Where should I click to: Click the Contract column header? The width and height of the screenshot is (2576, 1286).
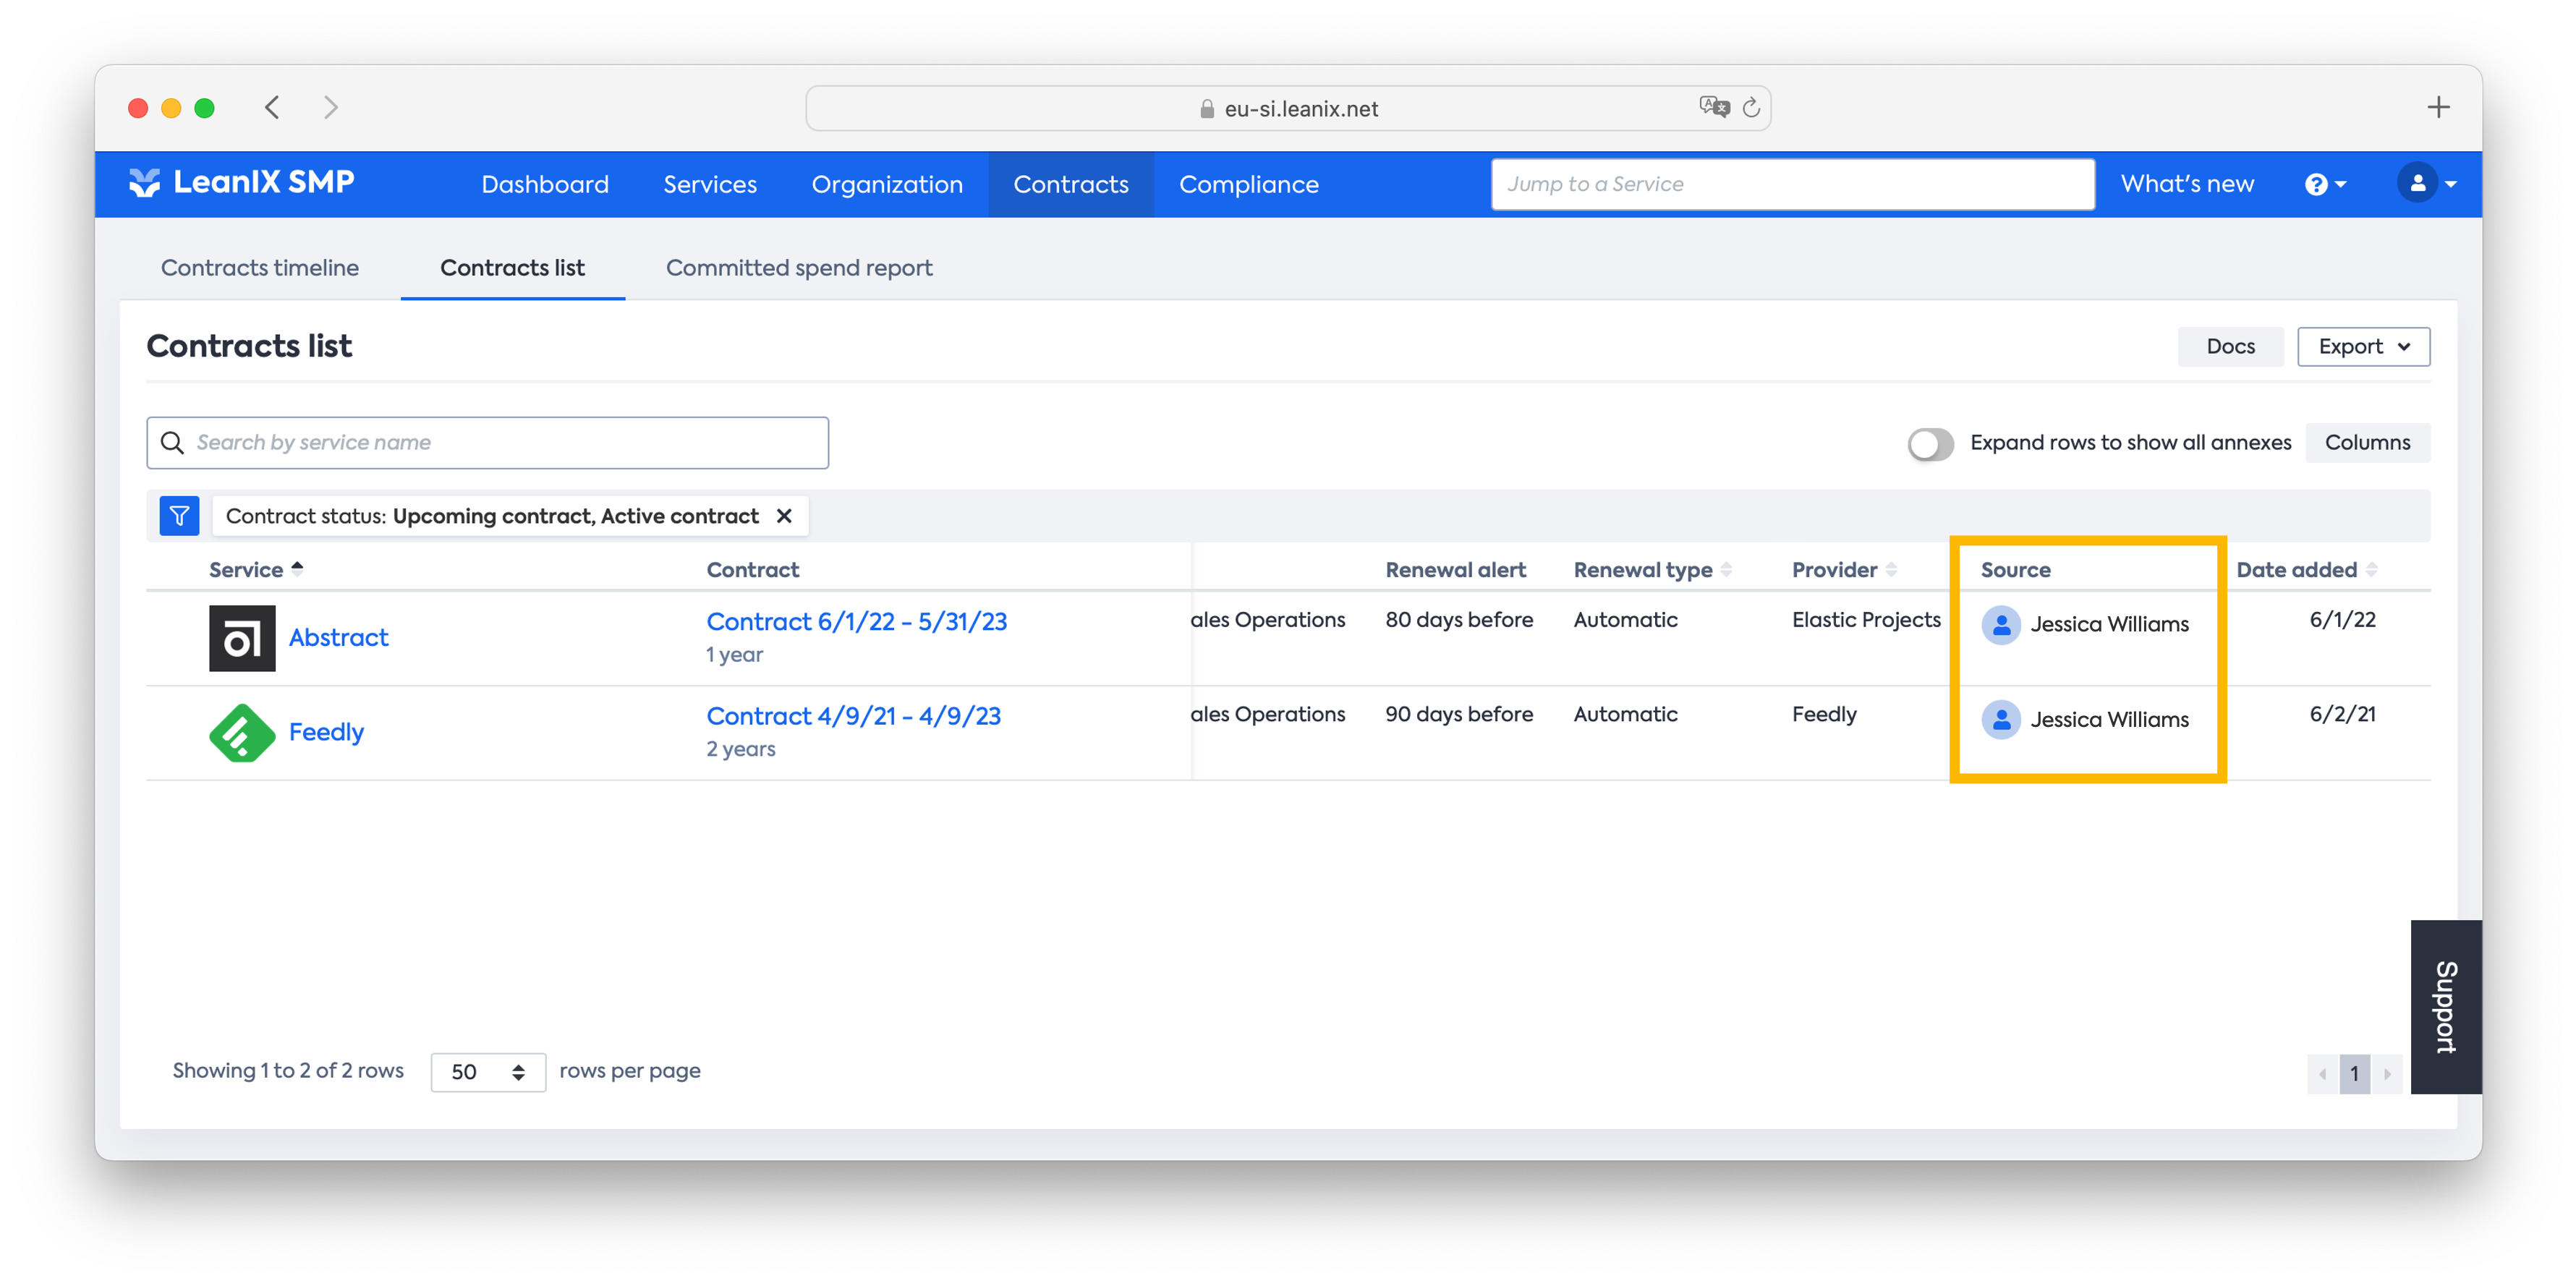coord(753,569)
